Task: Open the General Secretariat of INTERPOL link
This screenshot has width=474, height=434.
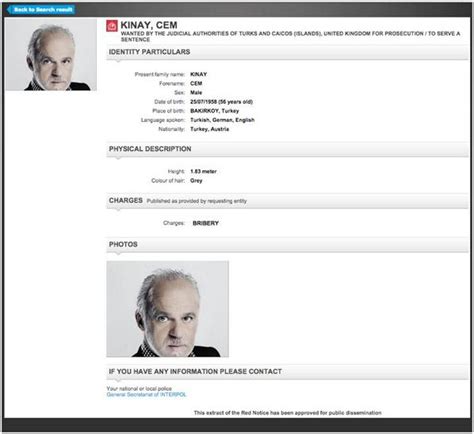Action: pyautogui.click(x=146, y=395)
